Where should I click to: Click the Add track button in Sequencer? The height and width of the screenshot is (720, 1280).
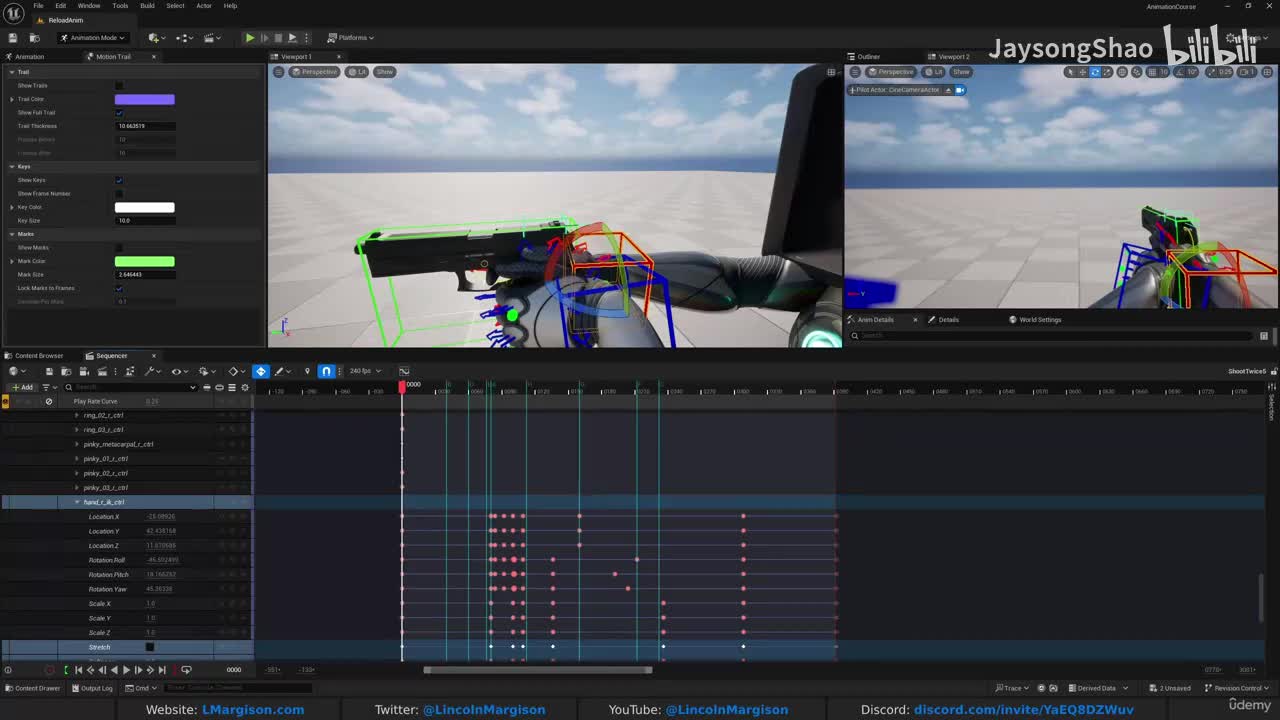pyautogui.click(x=22, y=387)
